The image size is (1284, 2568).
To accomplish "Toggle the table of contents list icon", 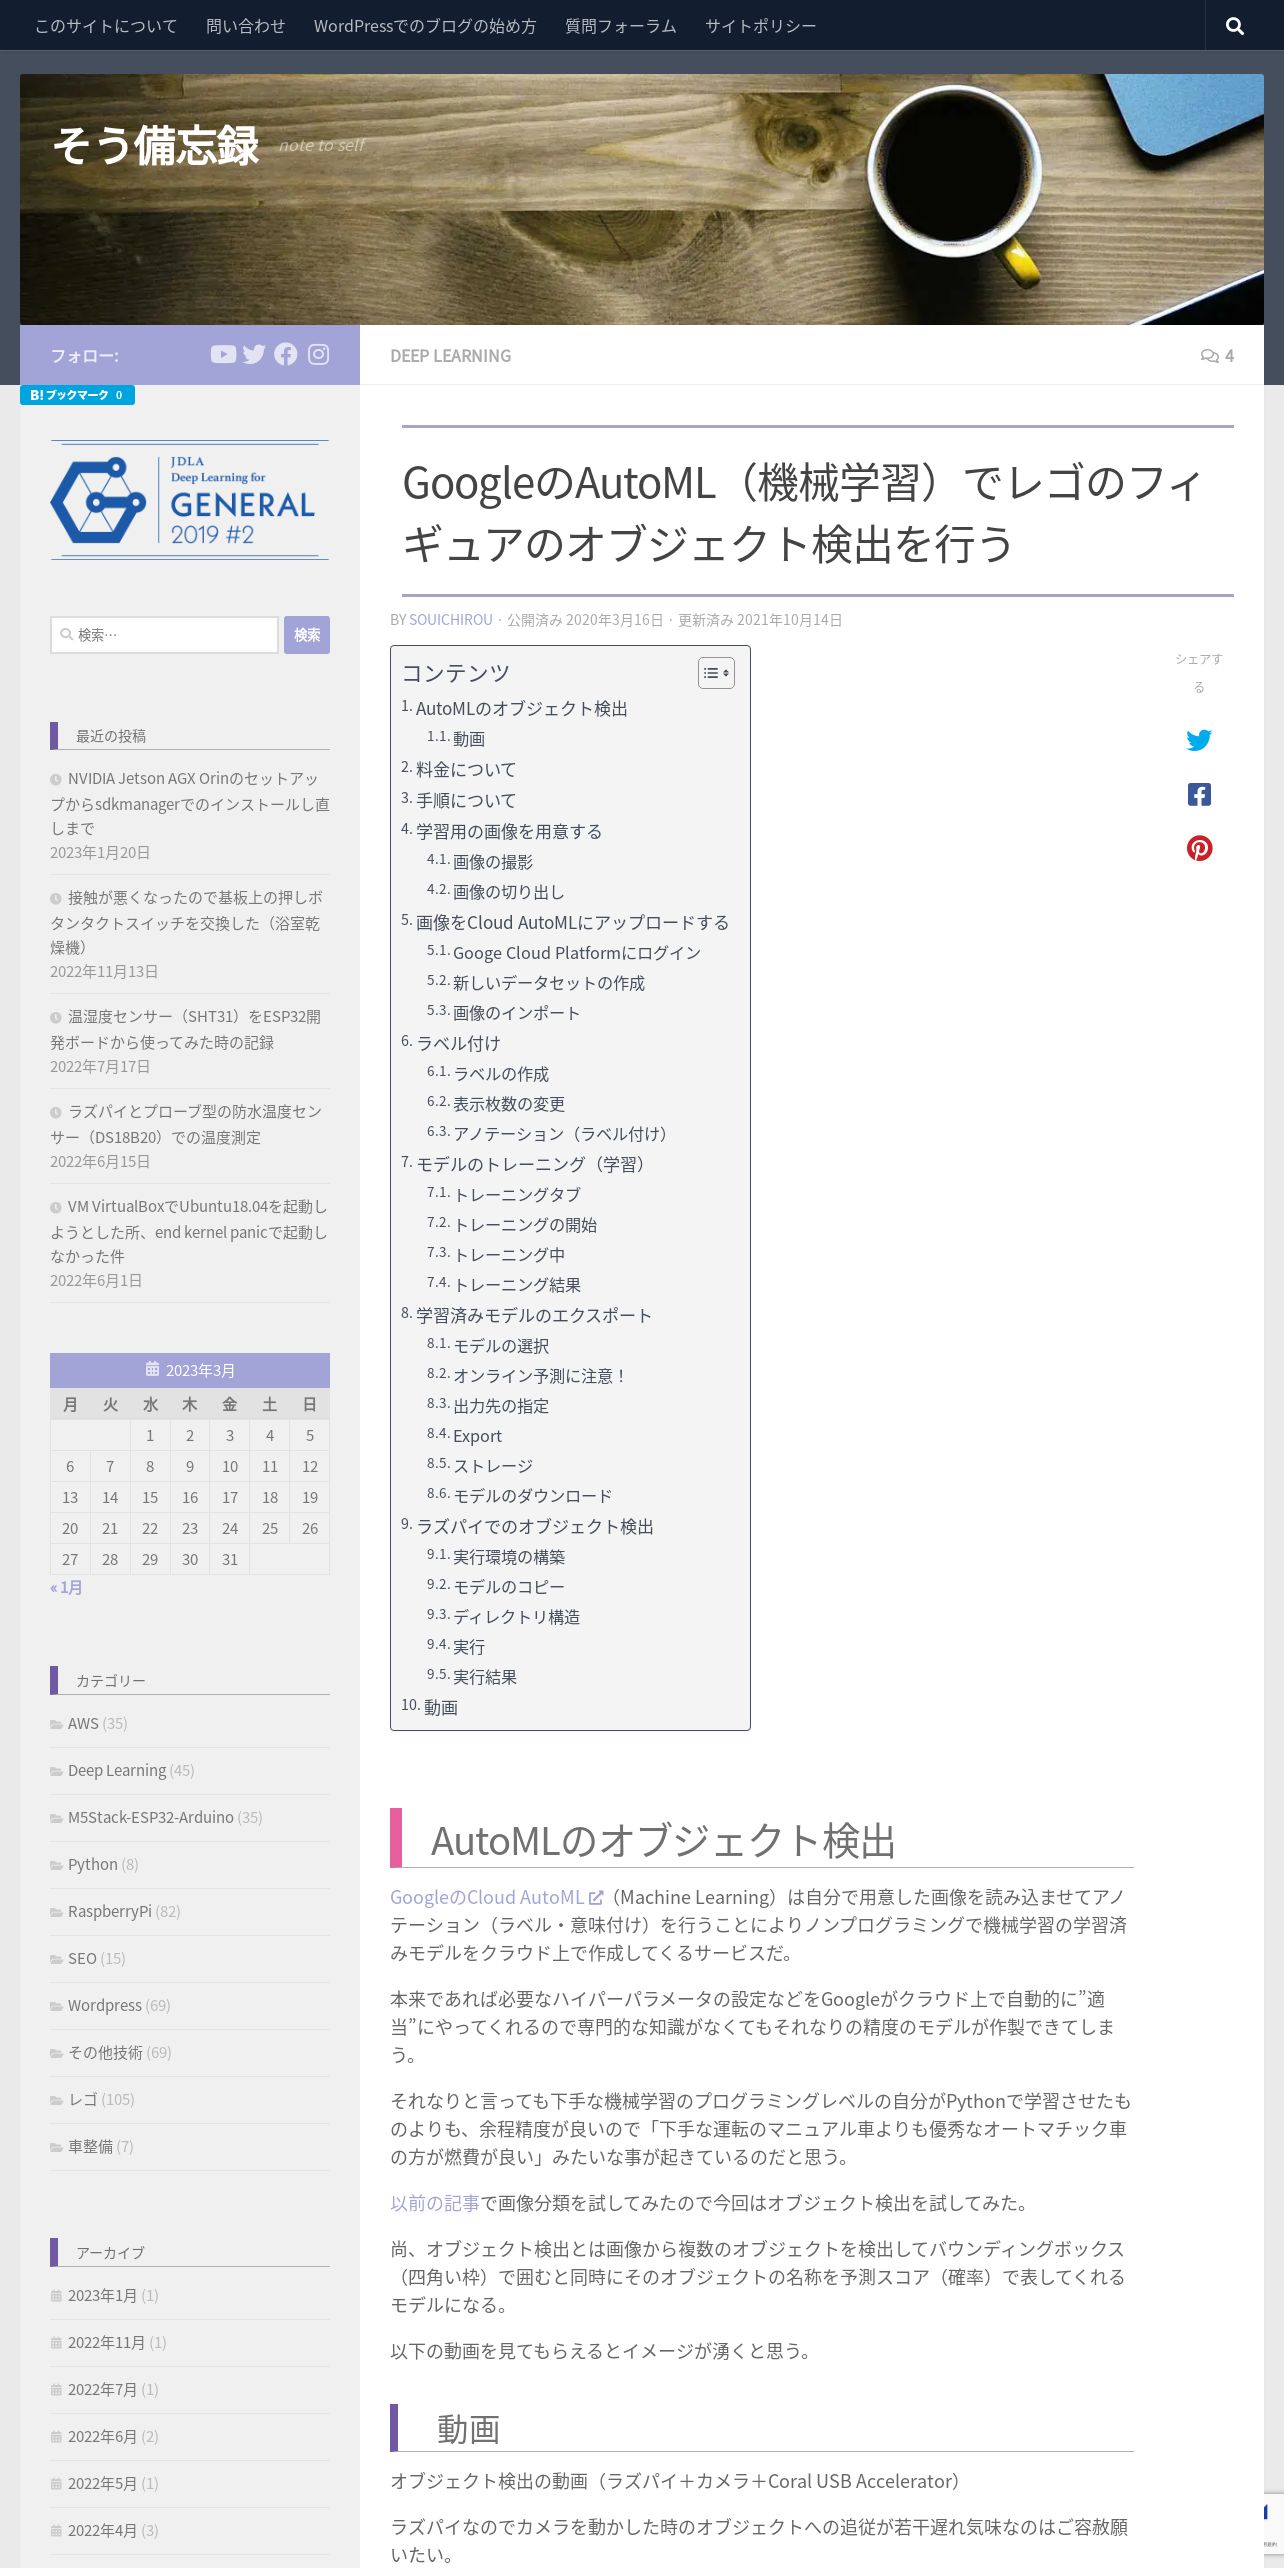I will pos(716,673).
